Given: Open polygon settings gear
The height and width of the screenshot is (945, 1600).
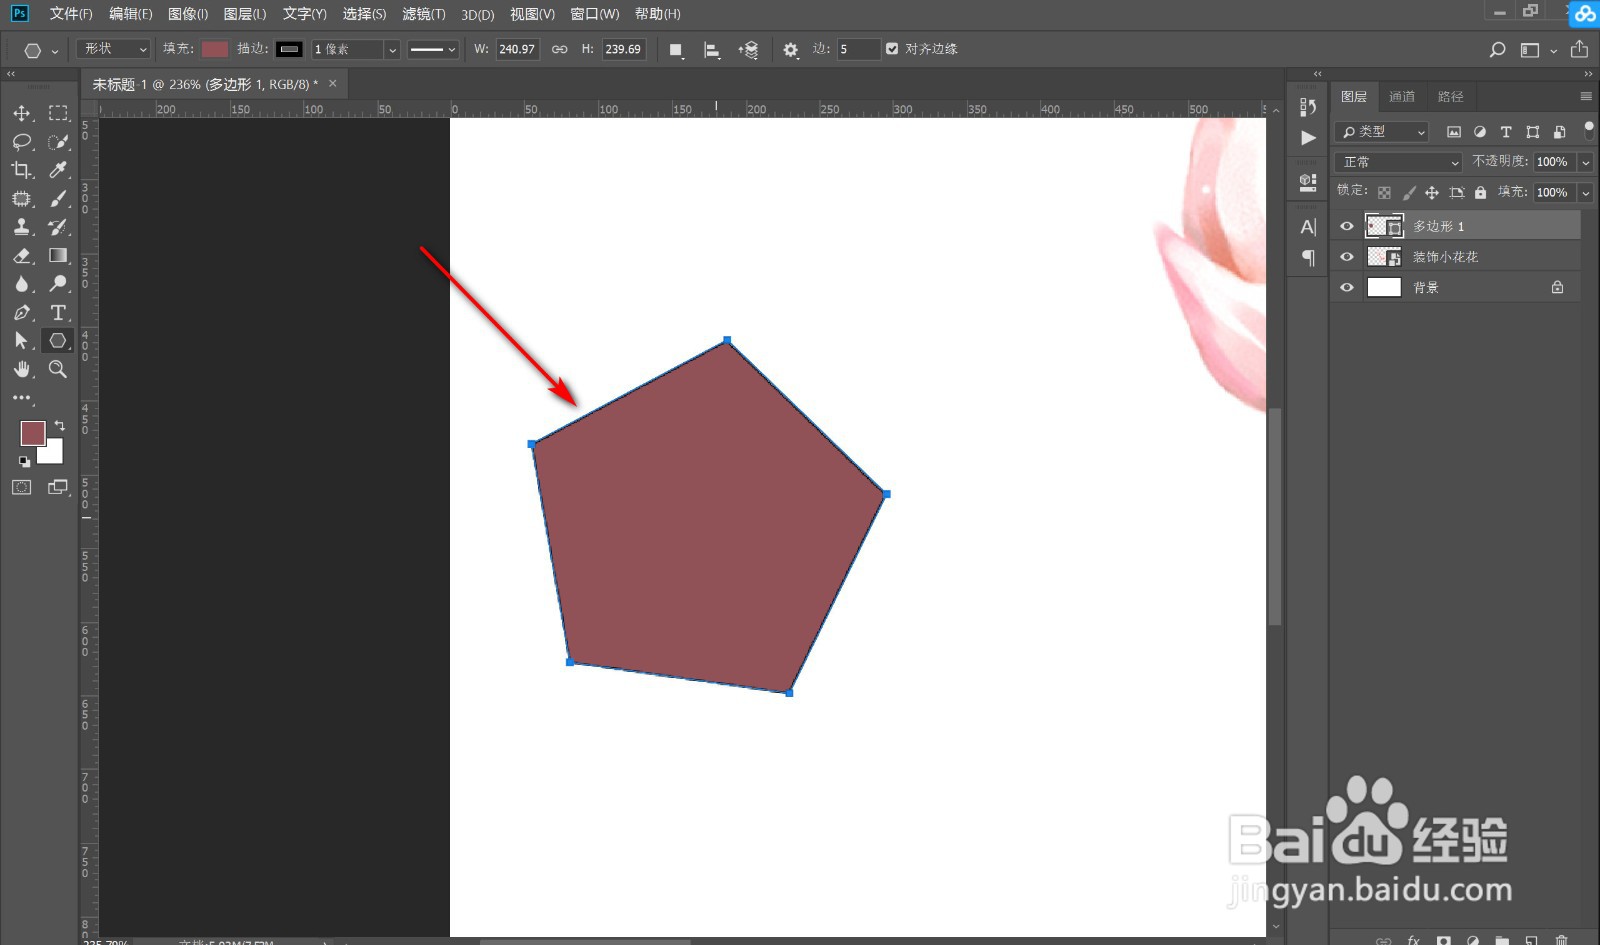Looking at the screenshot, I should [x=791, y=50].
